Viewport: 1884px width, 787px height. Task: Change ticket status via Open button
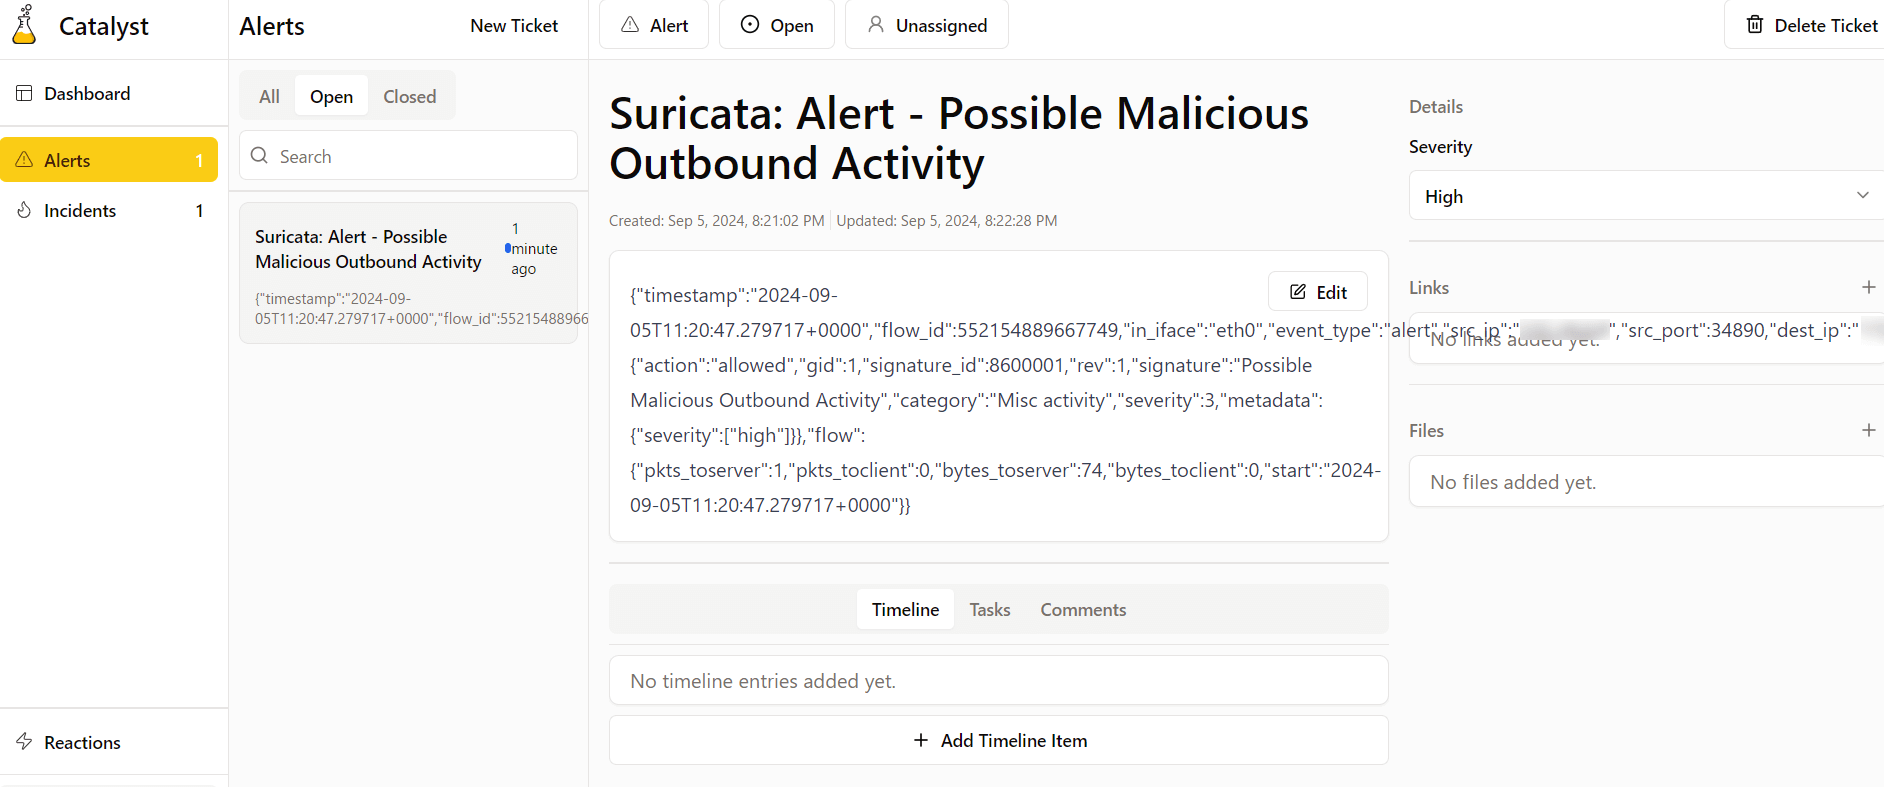point(777,25)
